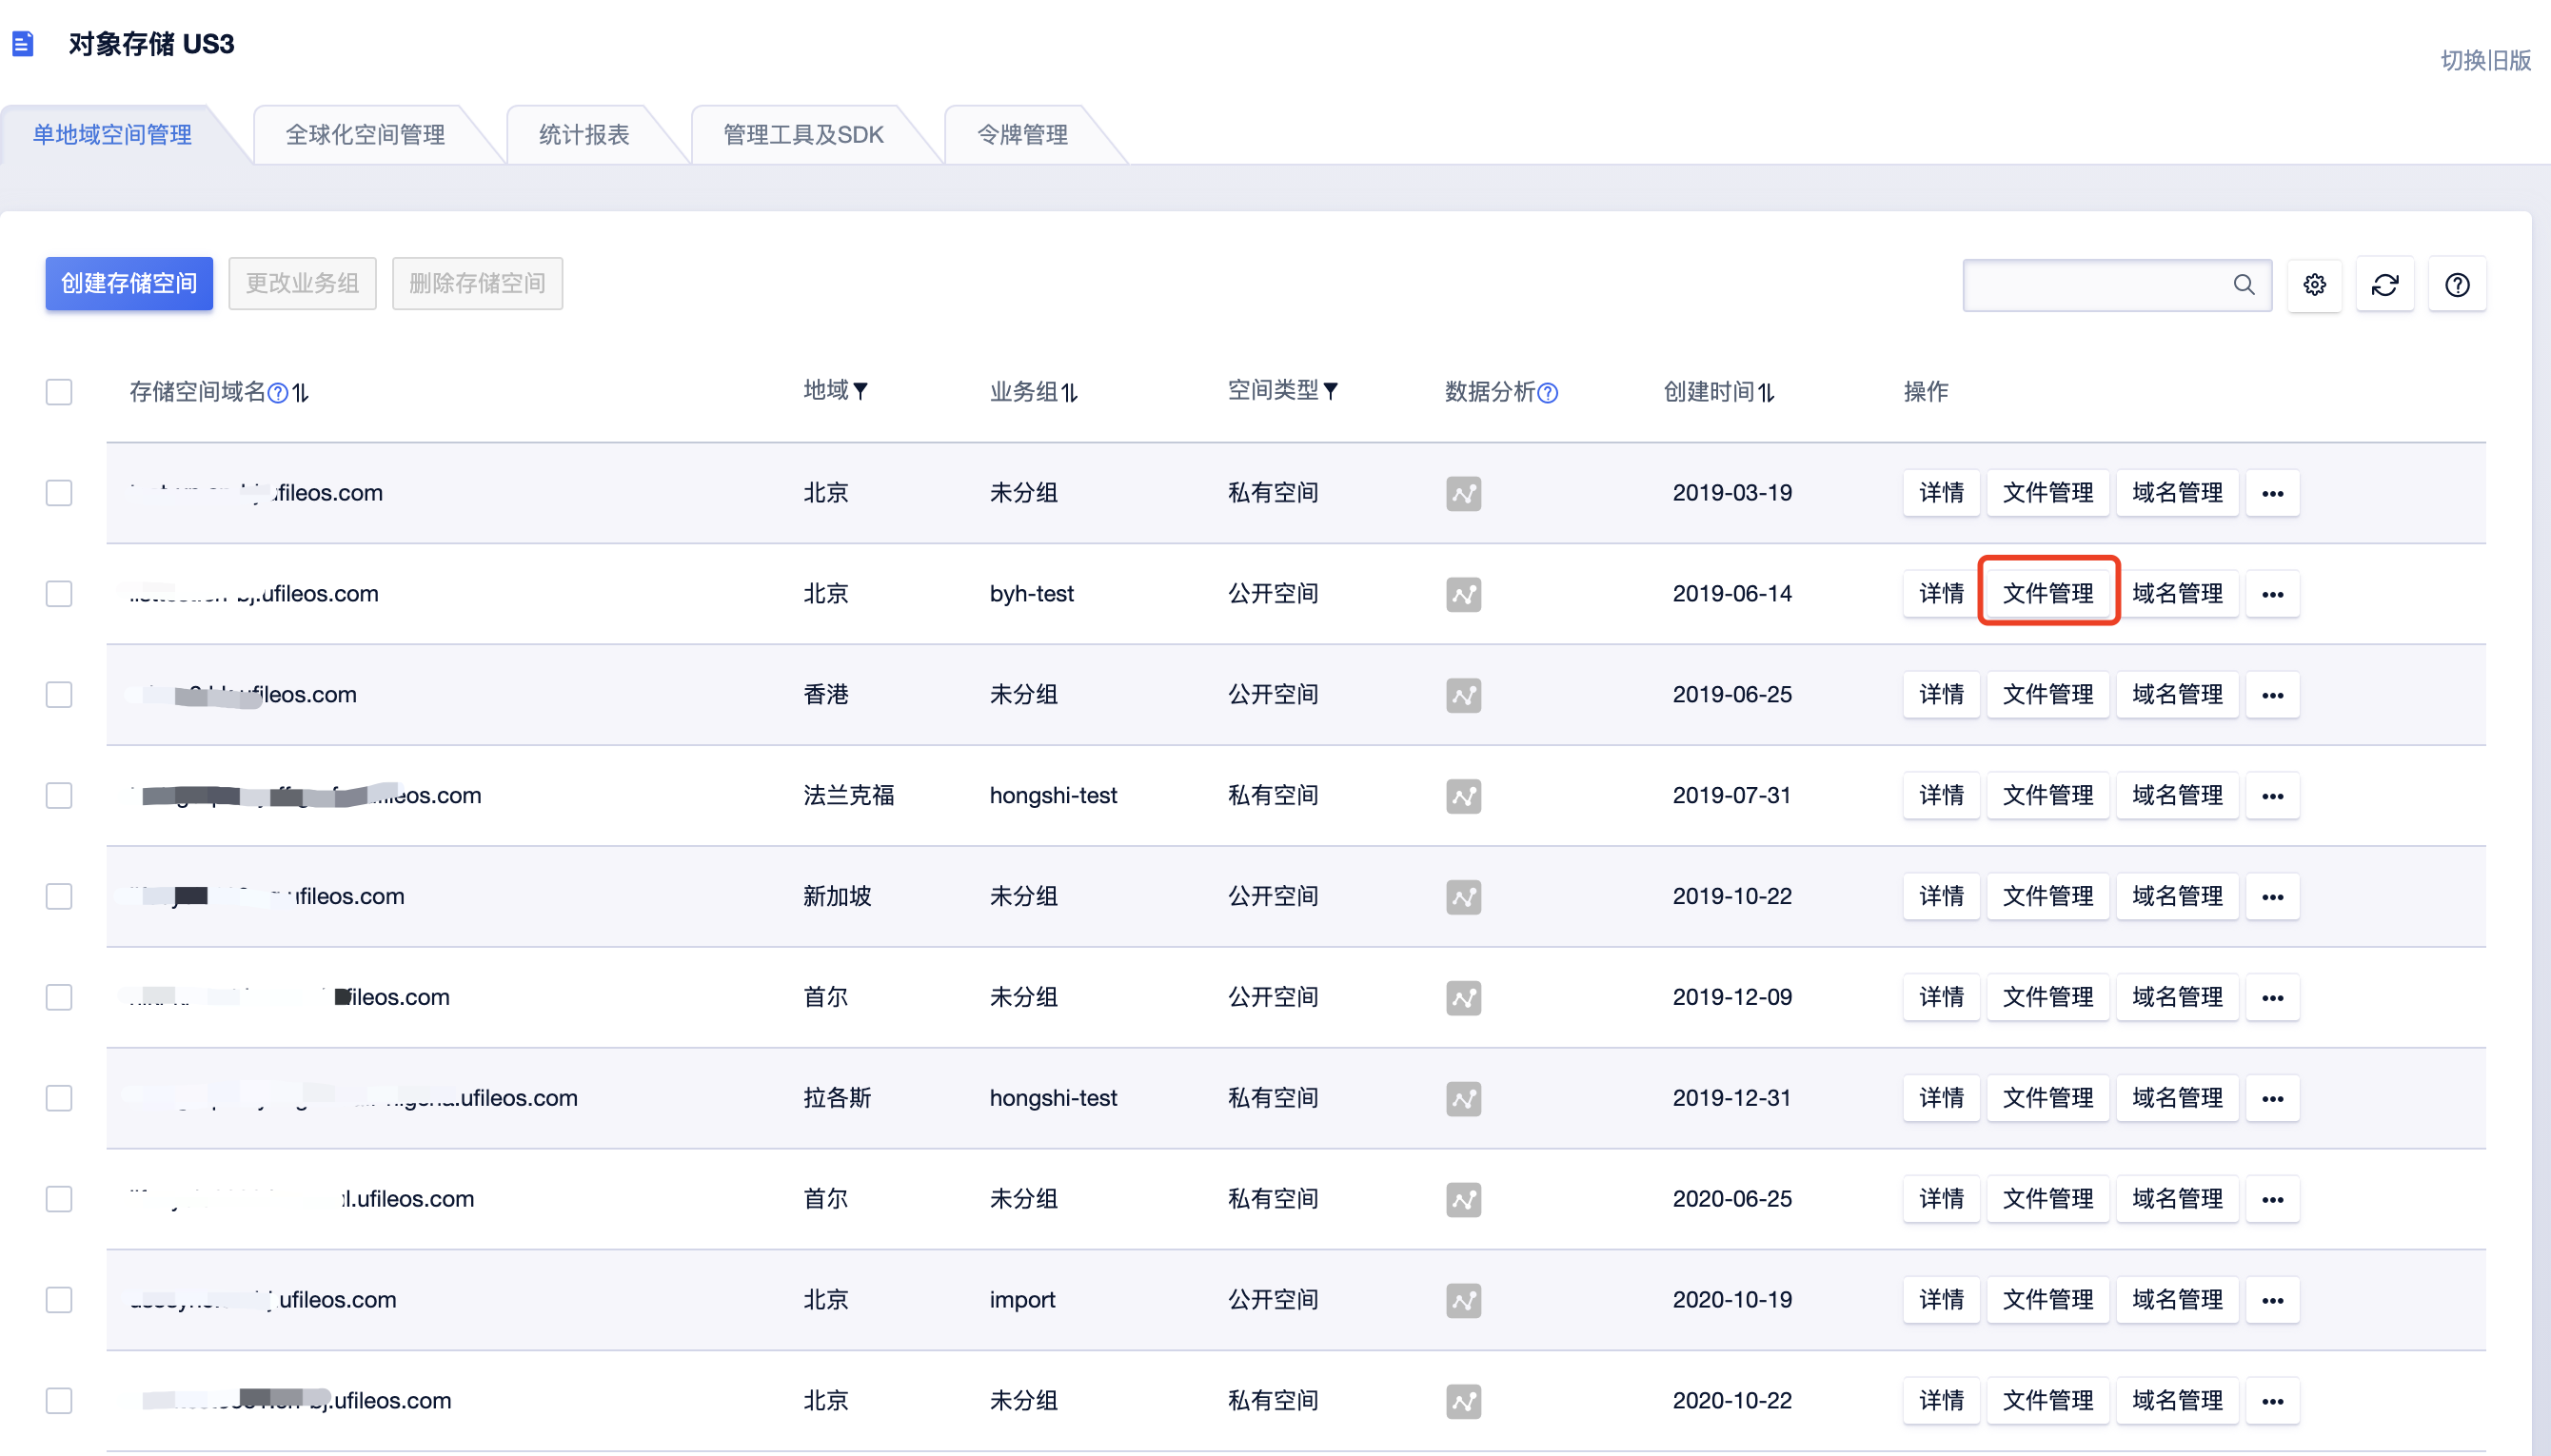
Task: Click the 数据分析 column help icon
Action: click(1547, 393)
